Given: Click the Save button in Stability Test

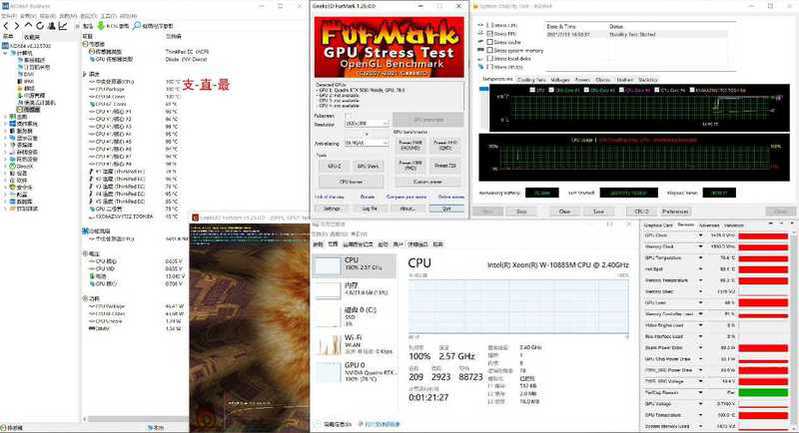Looking at the screenshot, I should tap(599, 211).
